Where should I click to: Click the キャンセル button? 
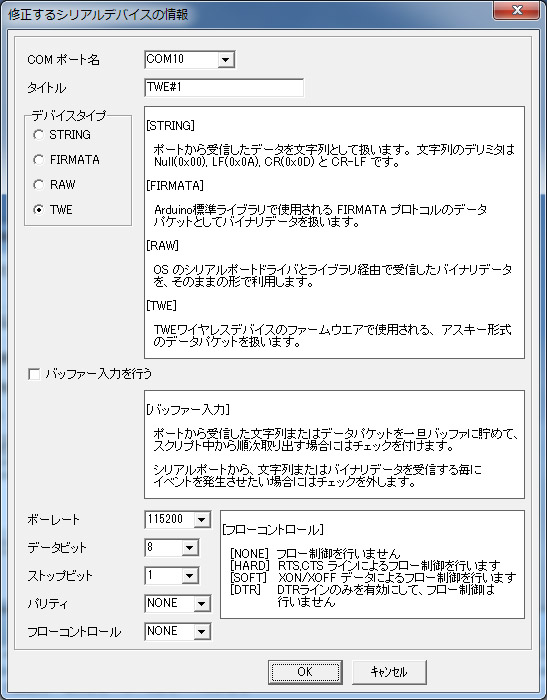[x=389, y=672]
